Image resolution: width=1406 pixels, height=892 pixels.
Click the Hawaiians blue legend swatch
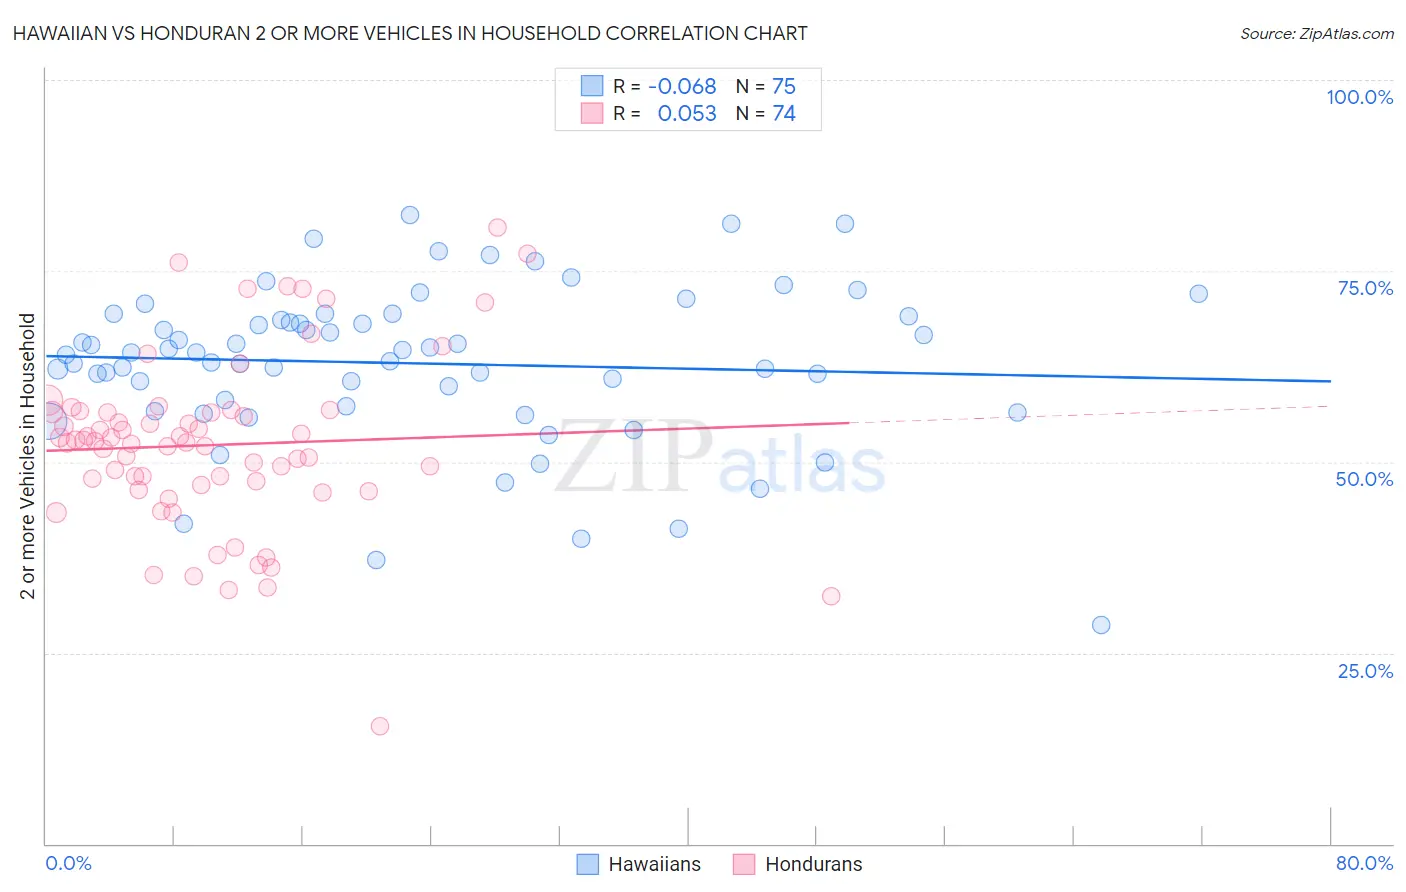(x=588, y=864)
